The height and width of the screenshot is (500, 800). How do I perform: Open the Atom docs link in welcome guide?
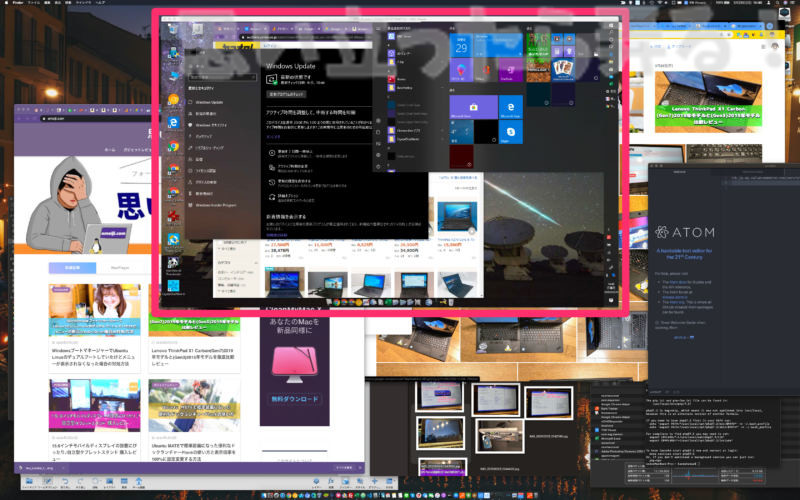click(678, 282)
